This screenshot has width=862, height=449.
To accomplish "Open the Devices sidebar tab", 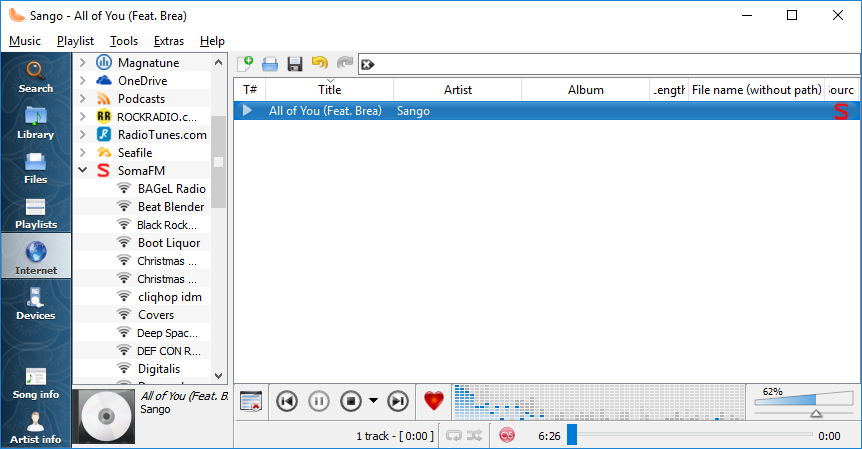I will click(x=36, y=302).
